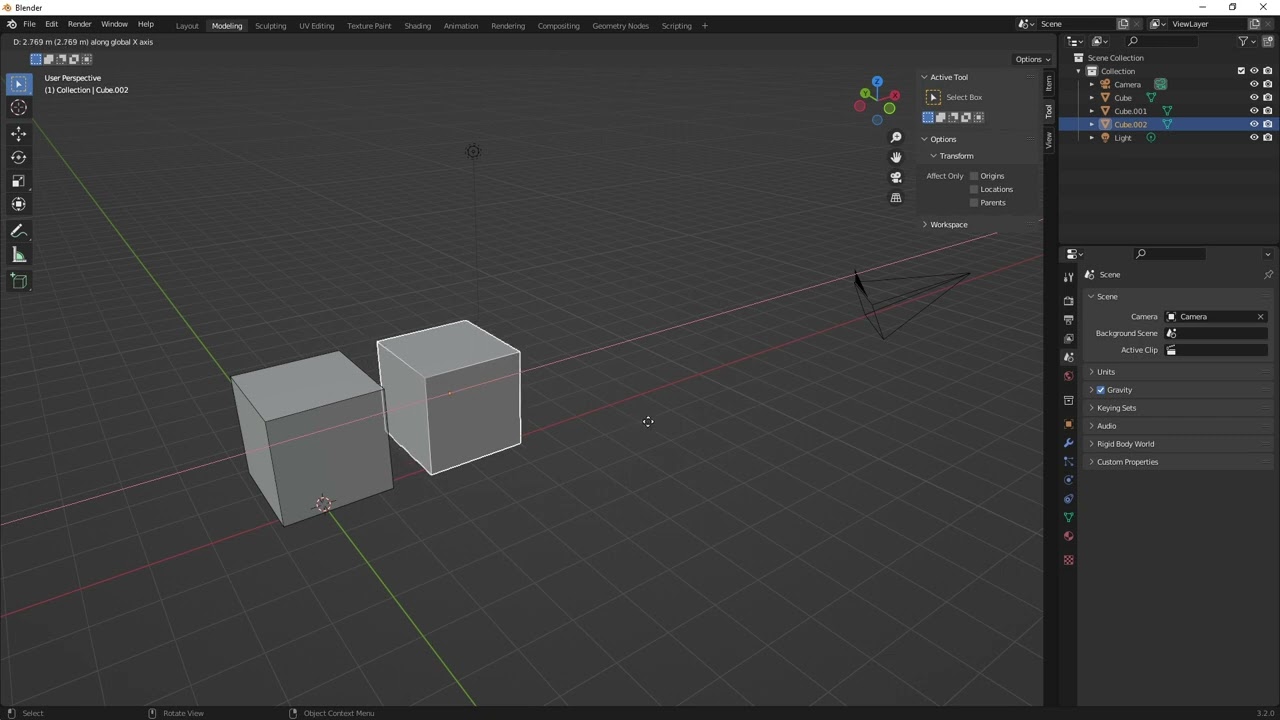Toggle Gravity checkbox

tap(1100, 390)
